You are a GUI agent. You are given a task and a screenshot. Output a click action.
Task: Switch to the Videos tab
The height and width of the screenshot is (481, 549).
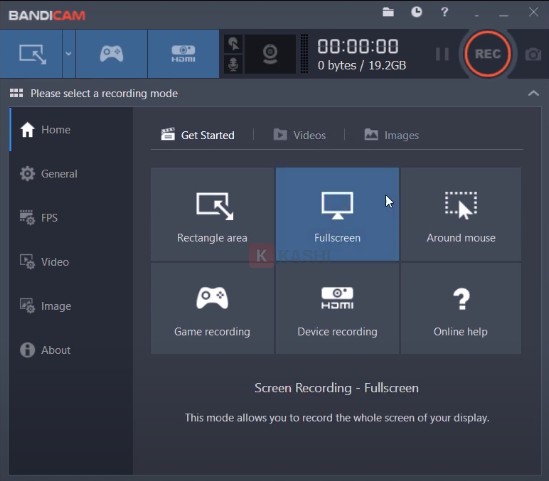[299, 135]
